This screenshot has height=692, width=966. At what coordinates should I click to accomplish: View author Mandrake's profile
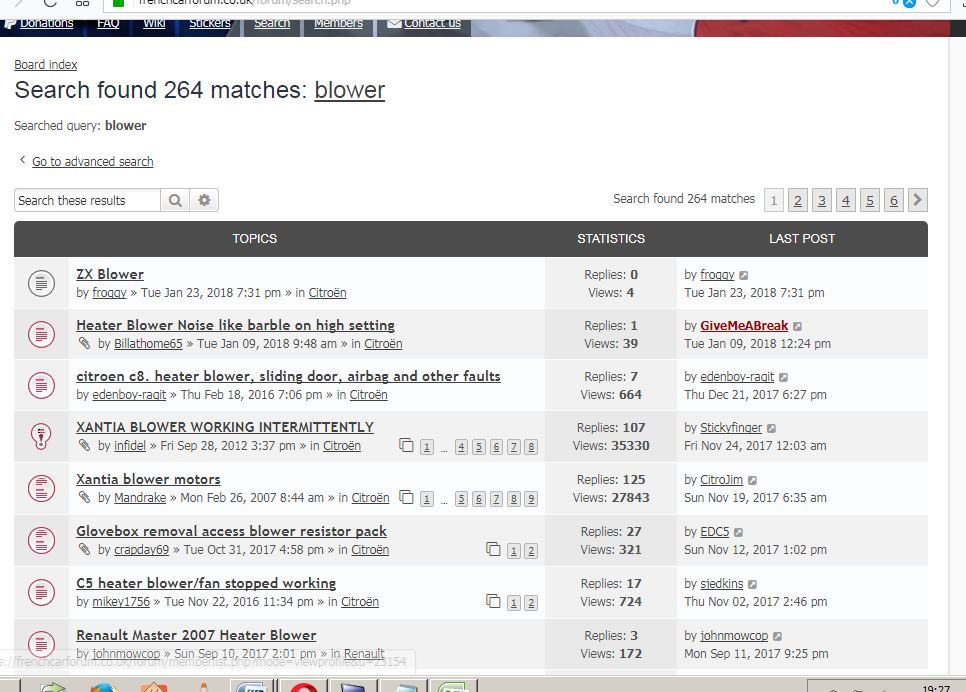click(x=140, y=497)
